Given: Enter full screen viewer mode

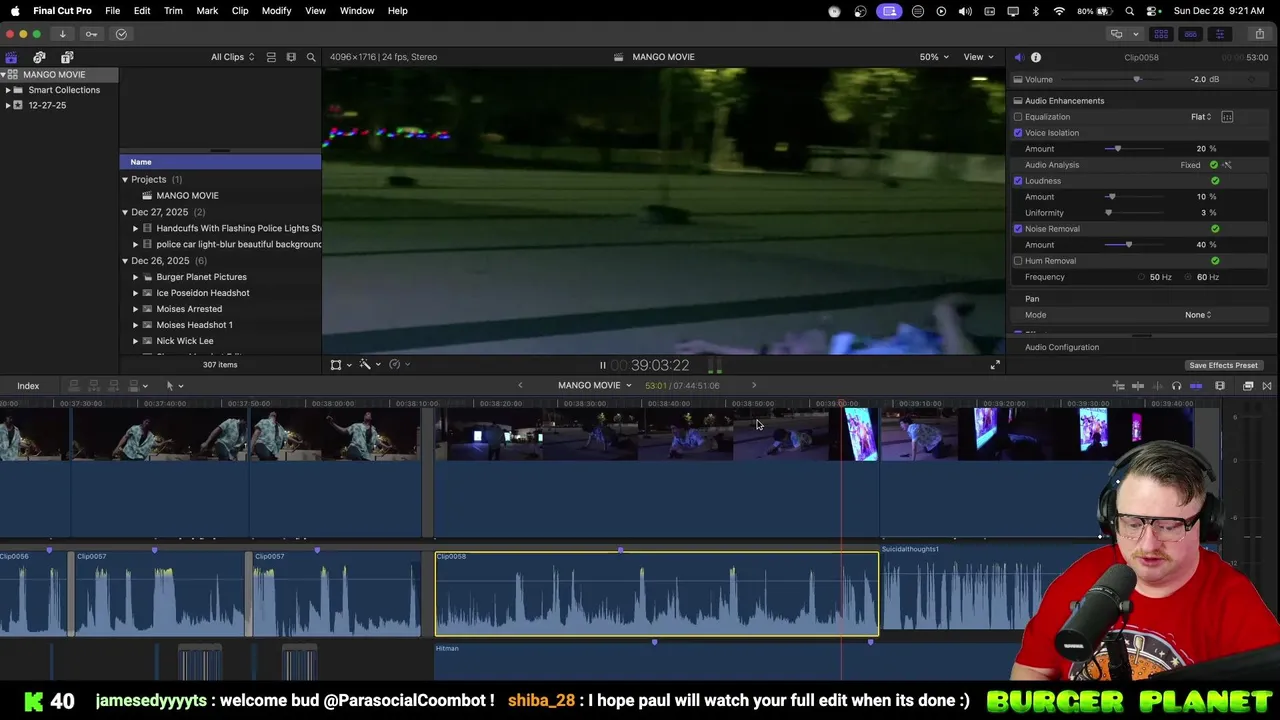Looking at the screenshot, I should [x=995, y=365].
